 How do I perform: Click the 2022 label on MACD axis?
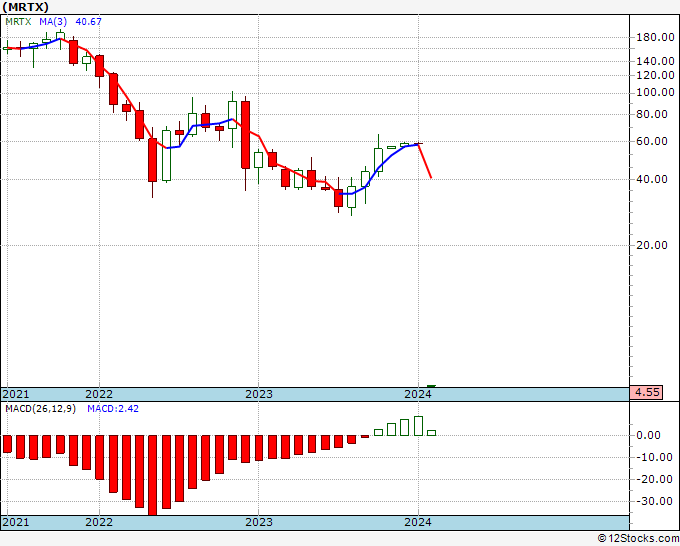tap(99, 522)
